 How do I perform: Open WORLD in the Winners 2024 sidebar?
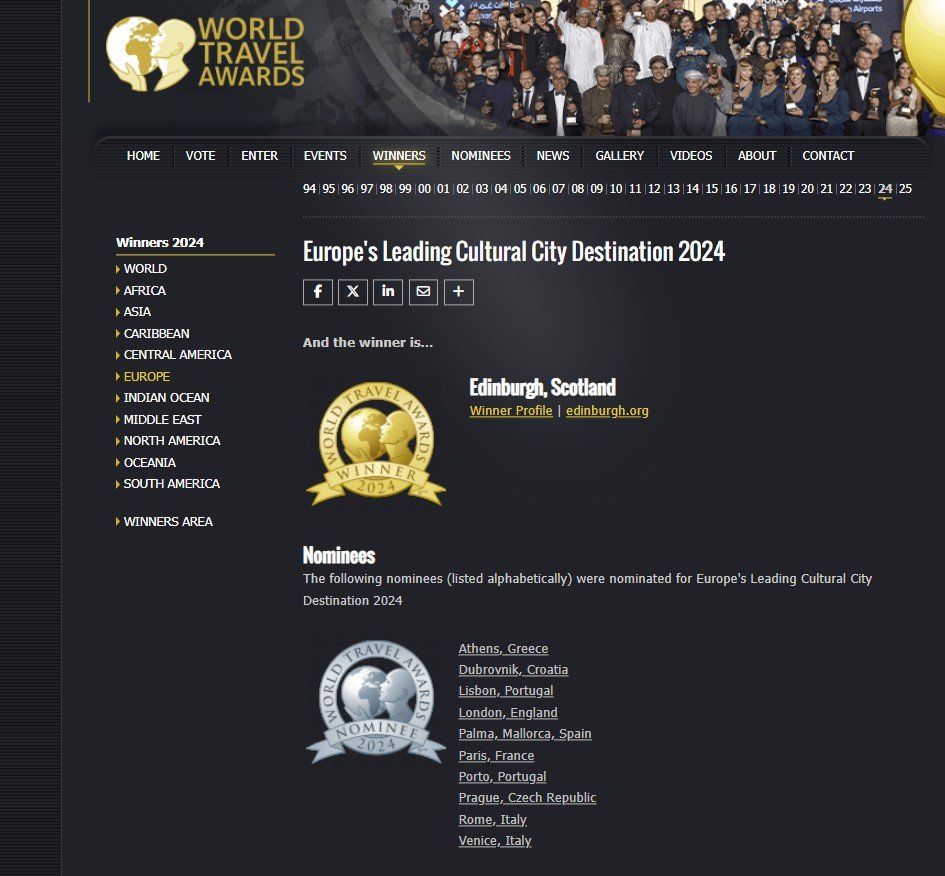(x=145, y=269)
